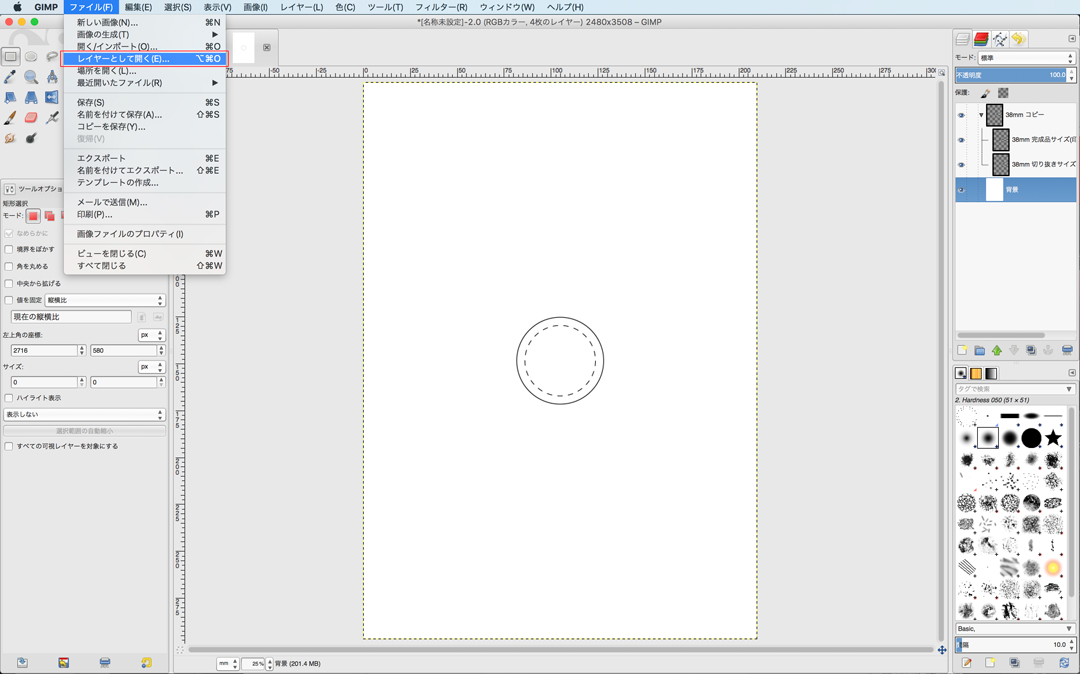The height and width of the screenshot is (674, 1080).
Task: Open the layer モード dropdown
Action: pyautogui.click(x=1025, y=58)
